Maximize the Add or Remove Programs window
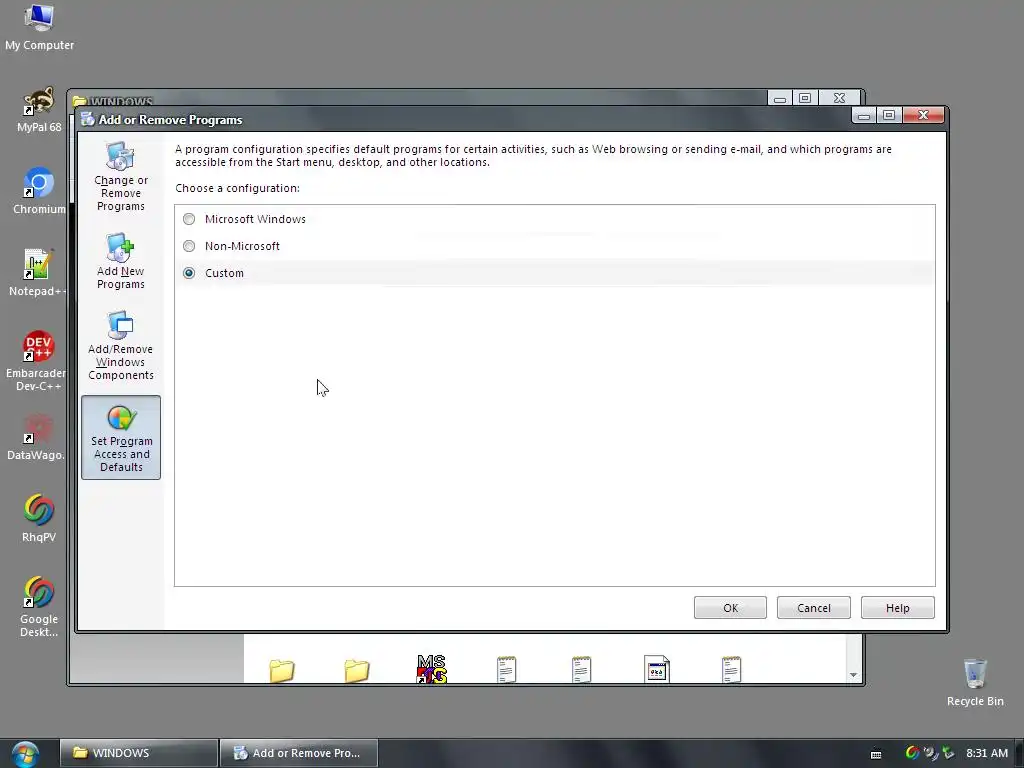 [889, 116]
